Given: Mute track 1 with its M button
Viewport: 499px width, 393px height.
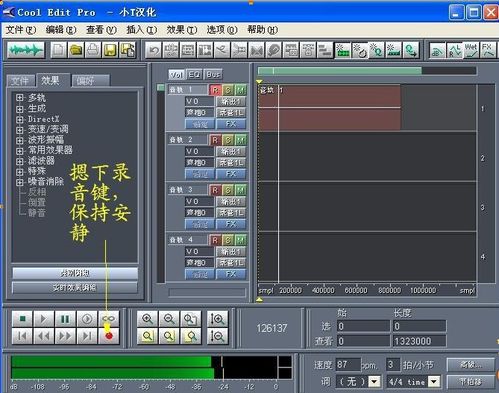Looking at the screenshot, I should click(241, 90).
